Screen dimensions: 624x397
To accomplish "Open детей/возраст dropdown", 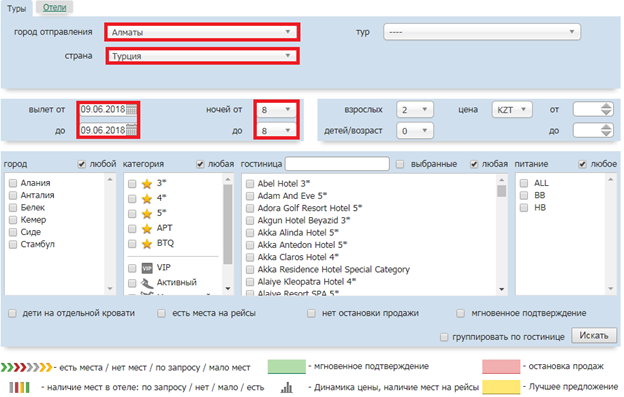I will tap(415, 130).
